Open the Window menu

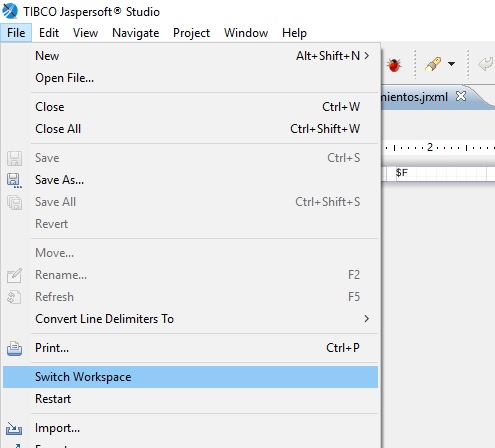[x=246, y=33]
